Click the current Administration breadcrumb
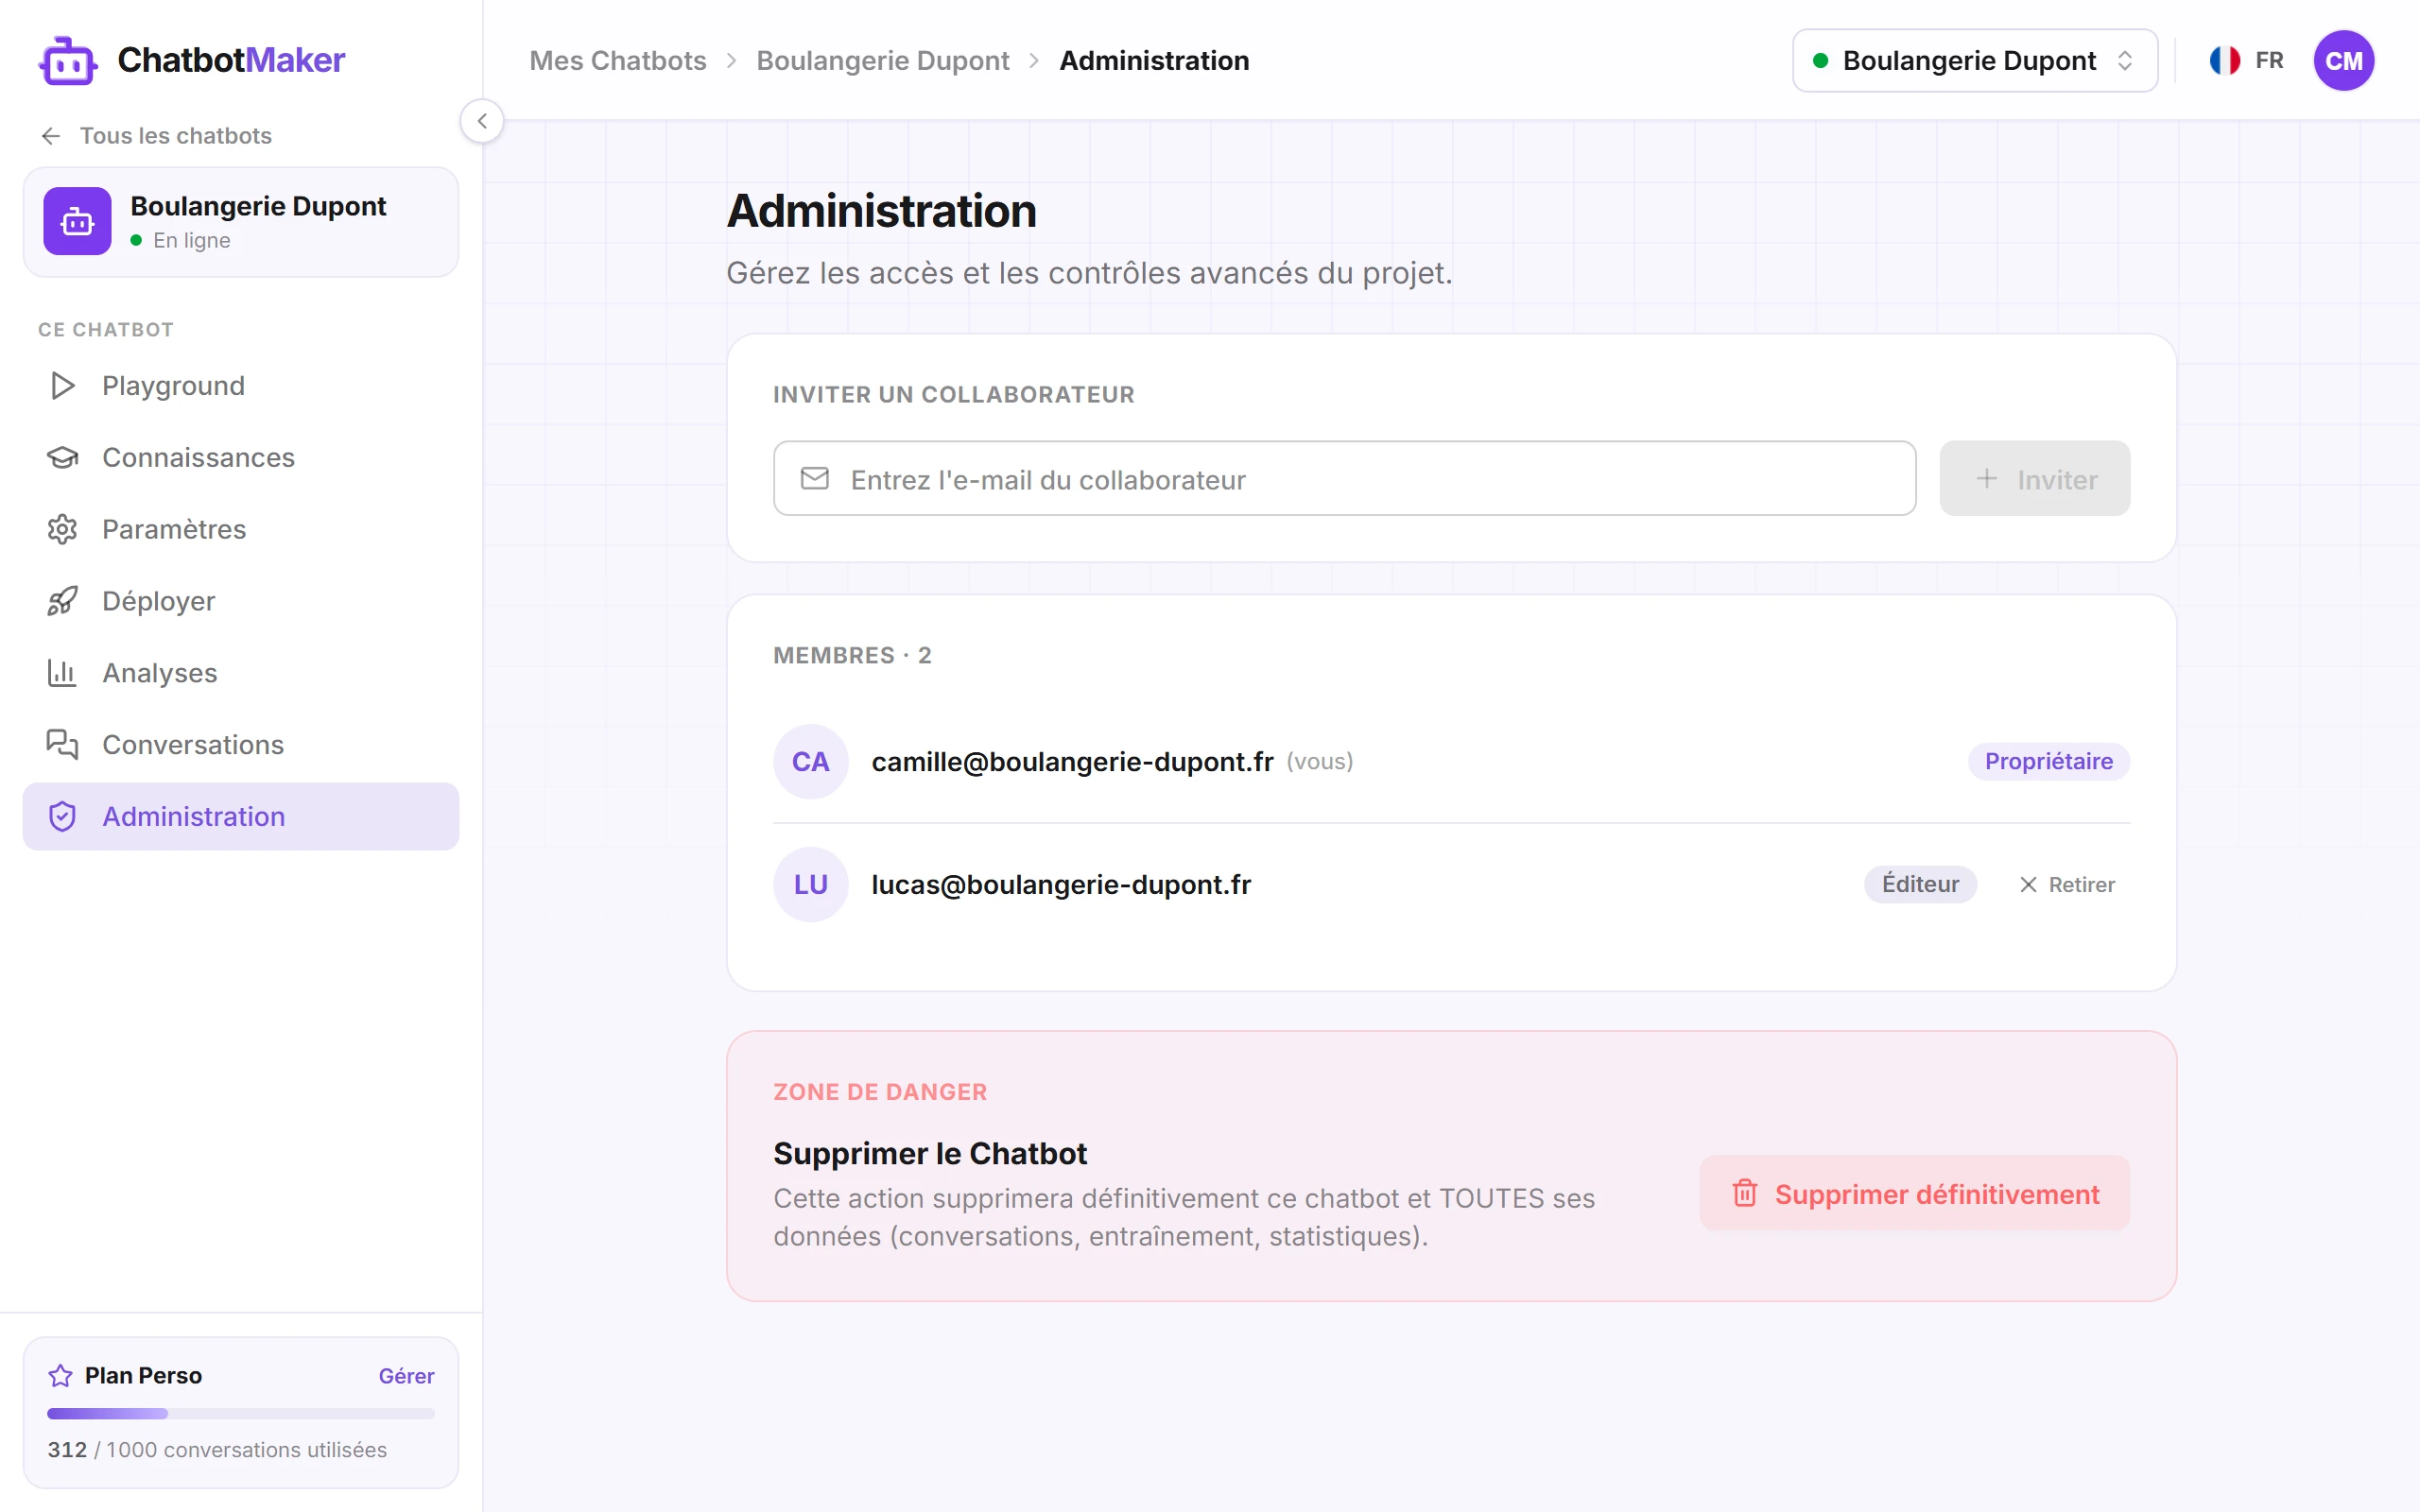This screenshot has height=1512, width=2420. [x=1154, y=61]
